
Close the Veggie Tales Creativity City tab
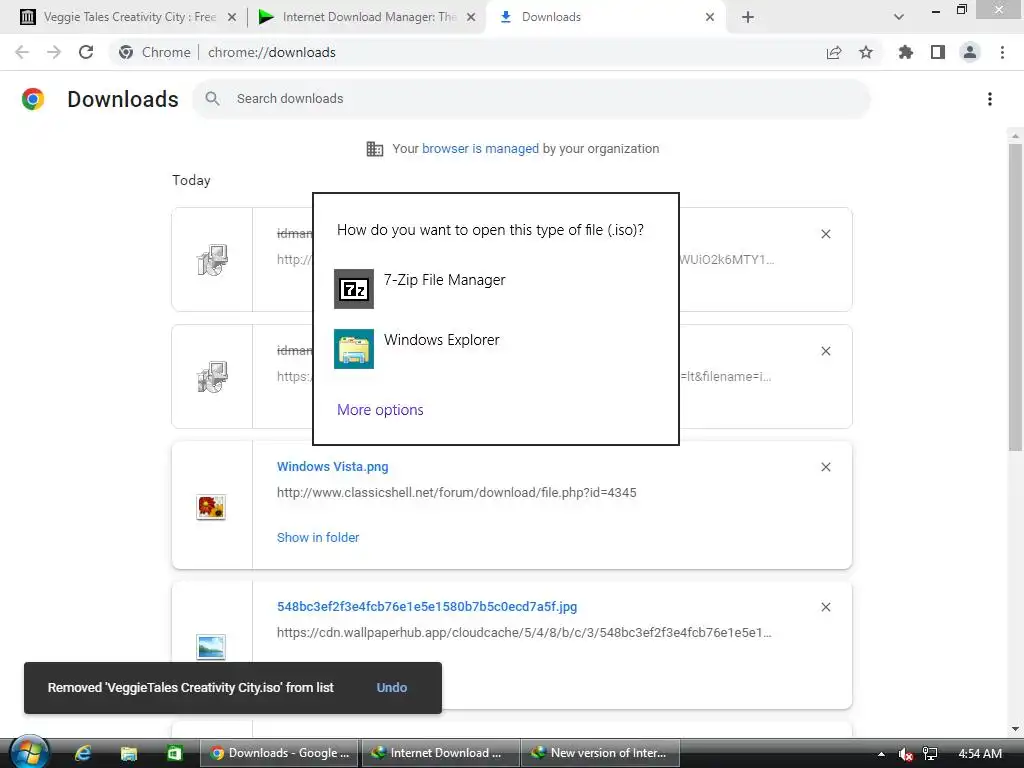[x=232, y=17]
